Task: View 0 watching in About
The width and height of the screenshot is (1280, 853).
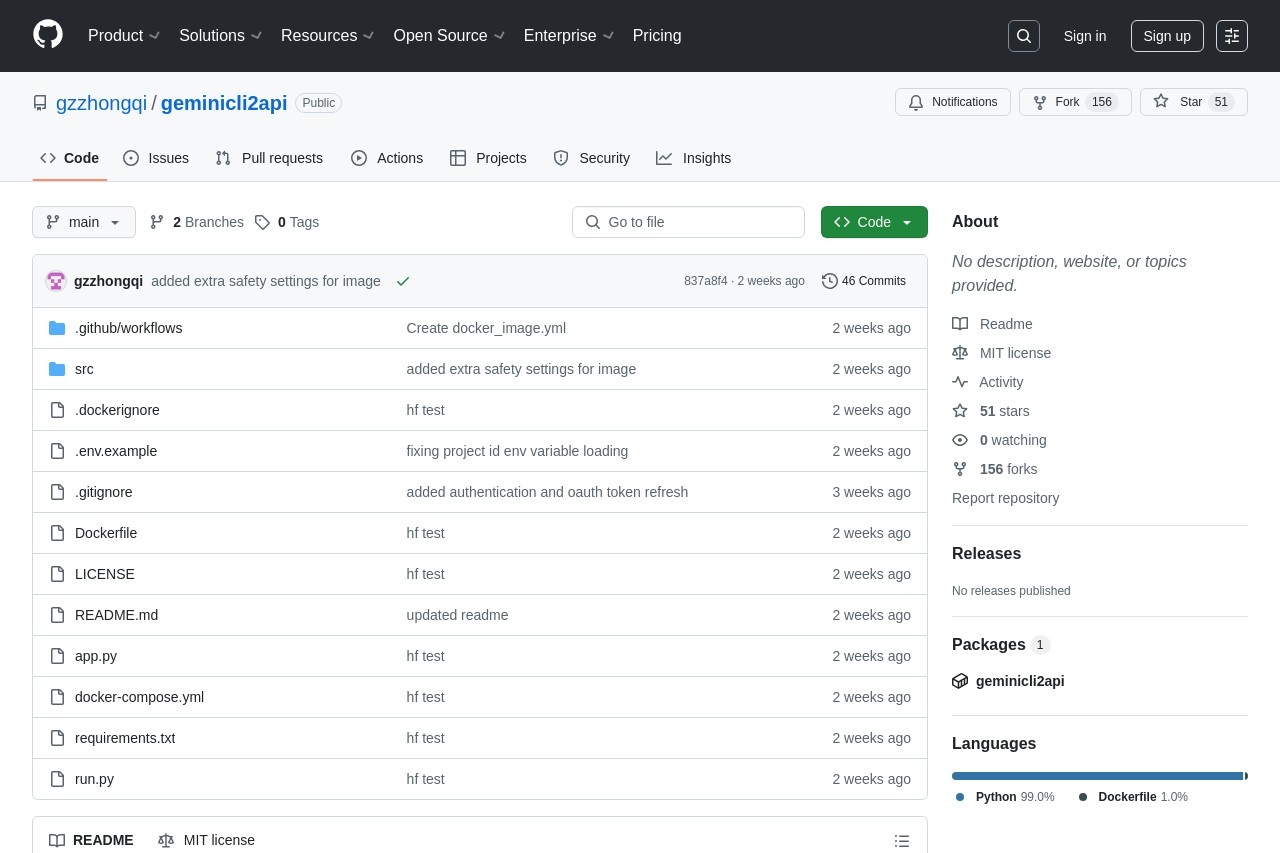Action: coord(1000,440)
